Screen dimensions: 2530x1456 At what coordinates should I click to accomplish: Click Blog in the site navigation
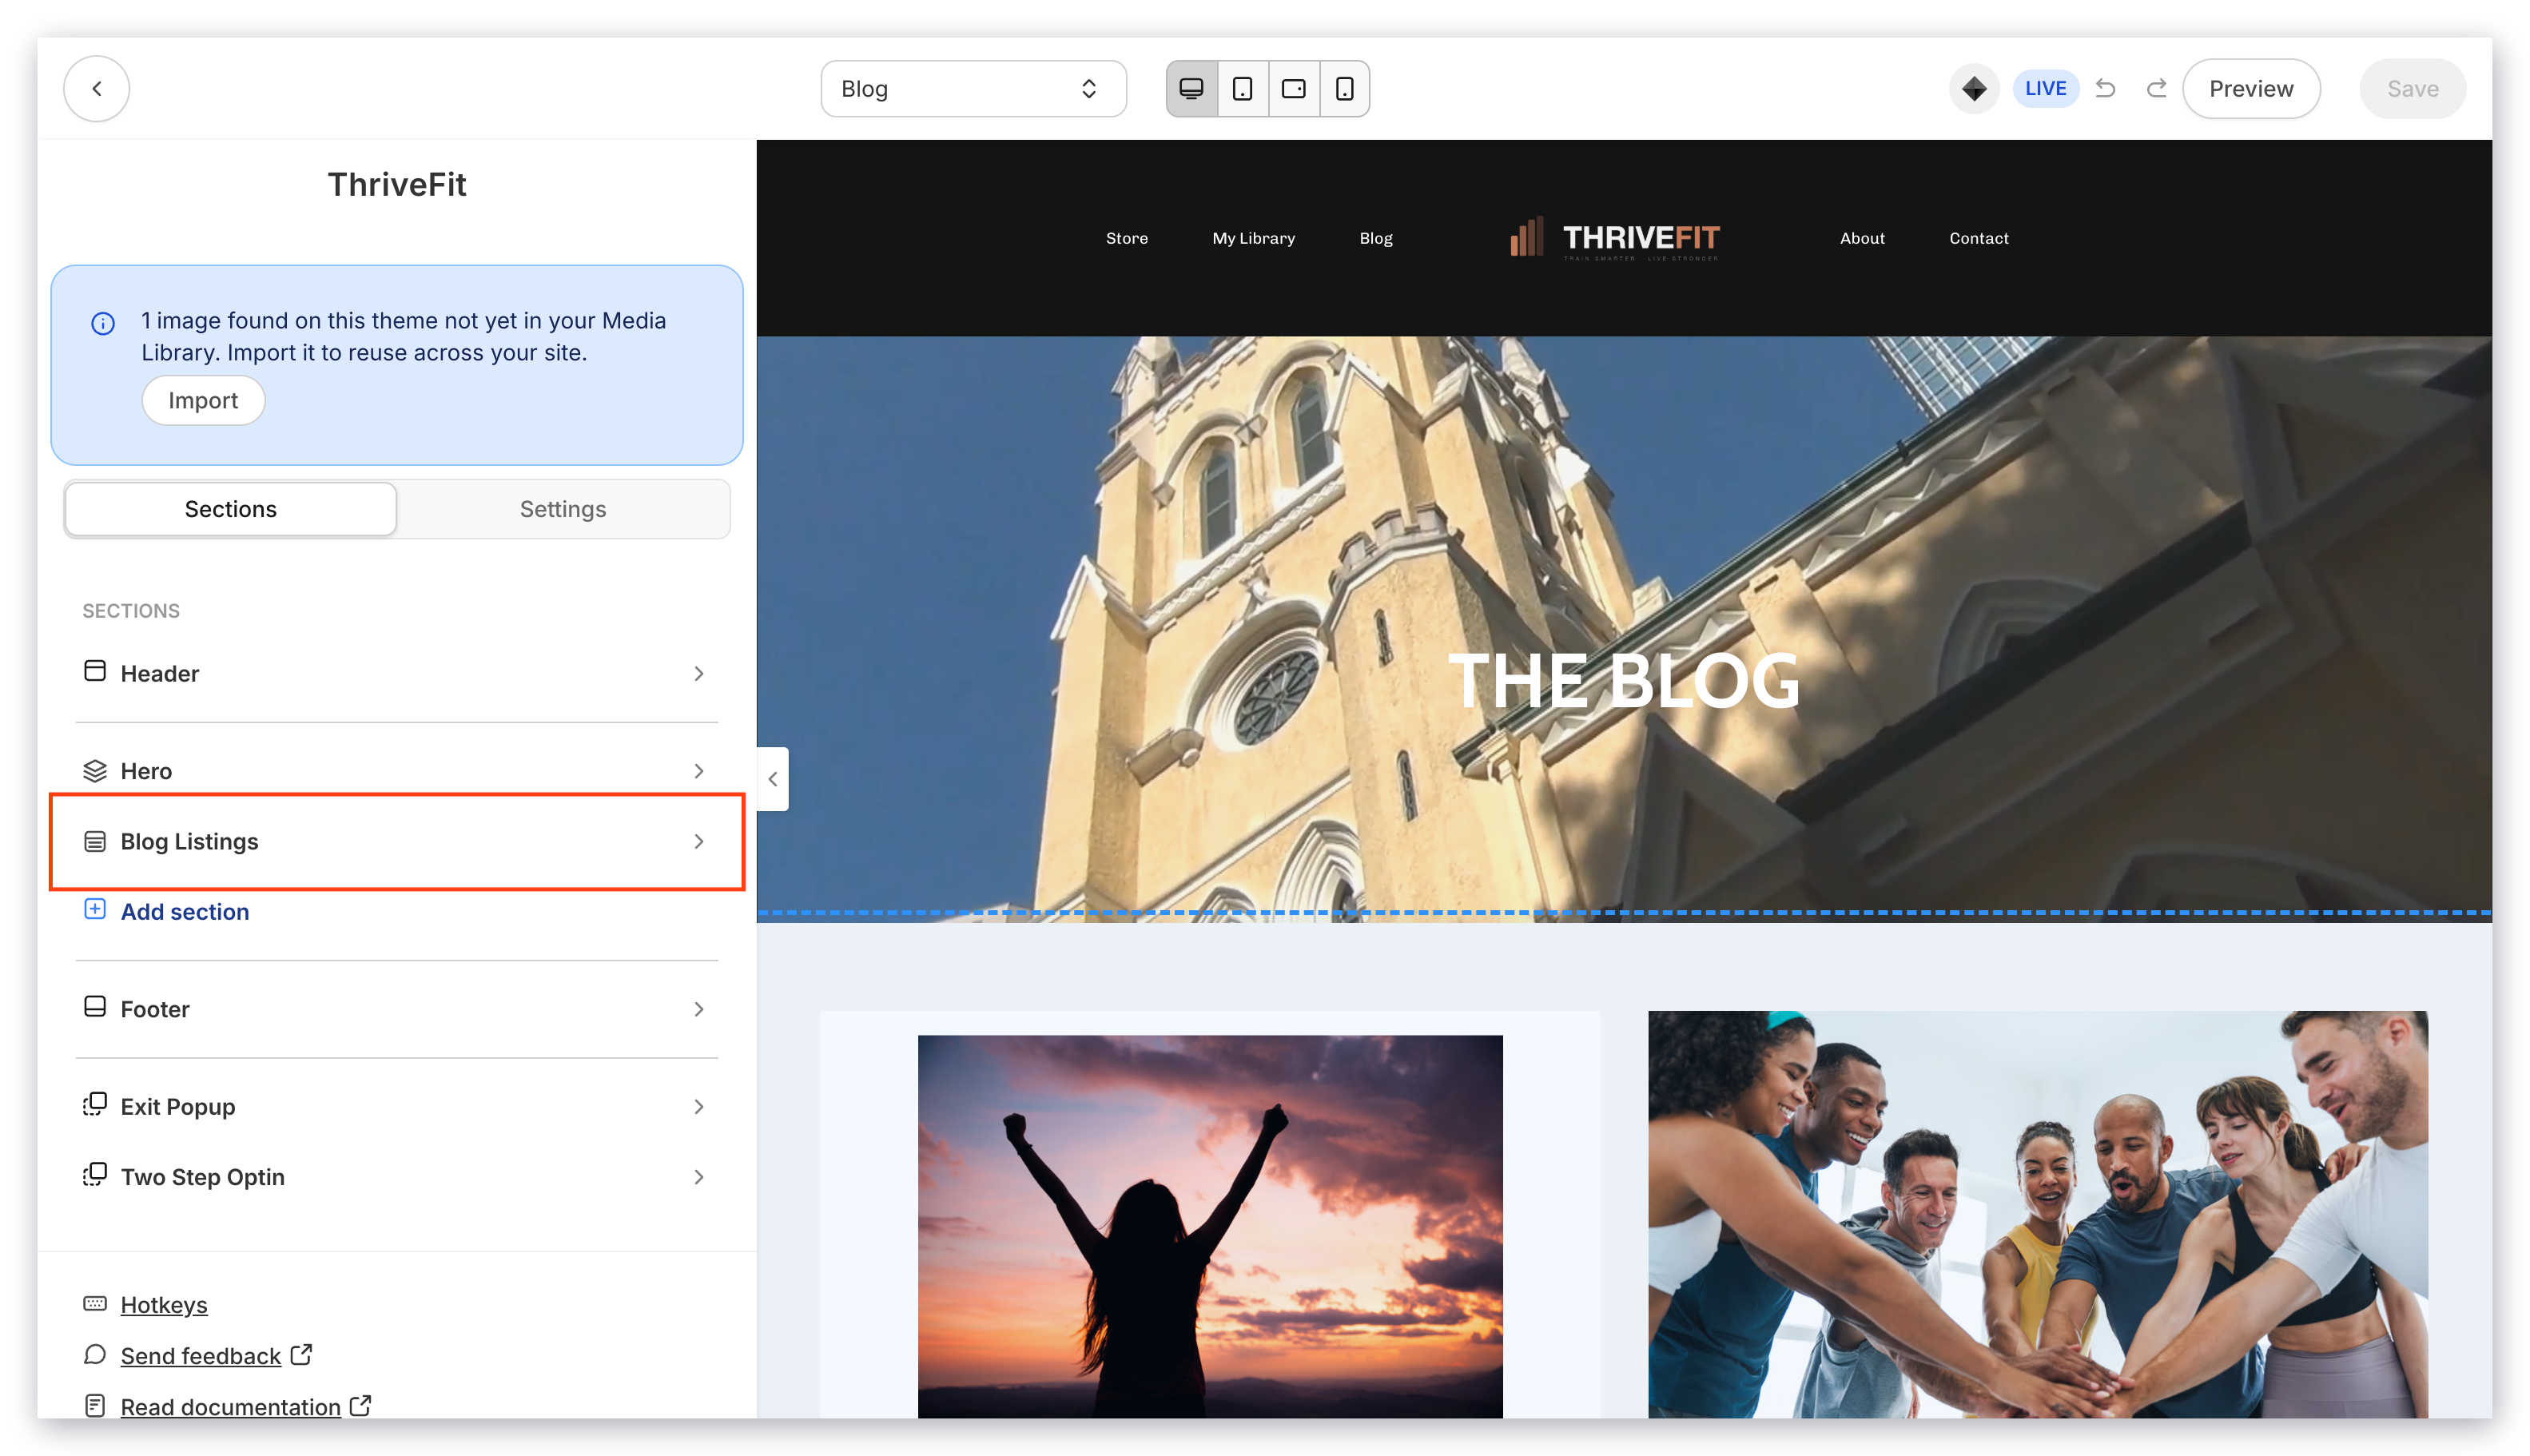click(x=1376, y=238)
